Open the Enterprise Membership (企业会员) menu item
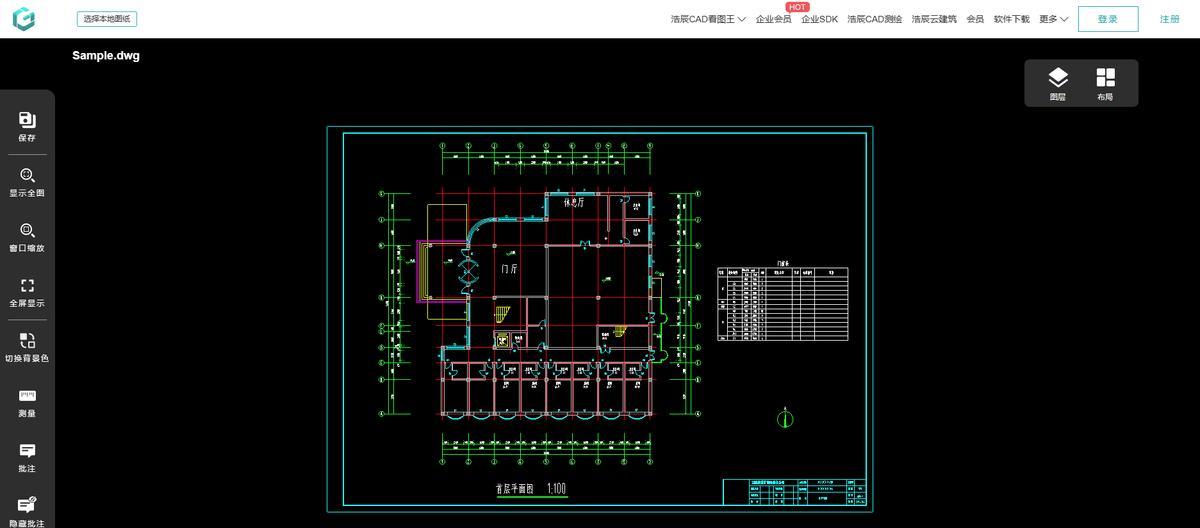This screenshot has width=1200, height=528. (773, 19)
